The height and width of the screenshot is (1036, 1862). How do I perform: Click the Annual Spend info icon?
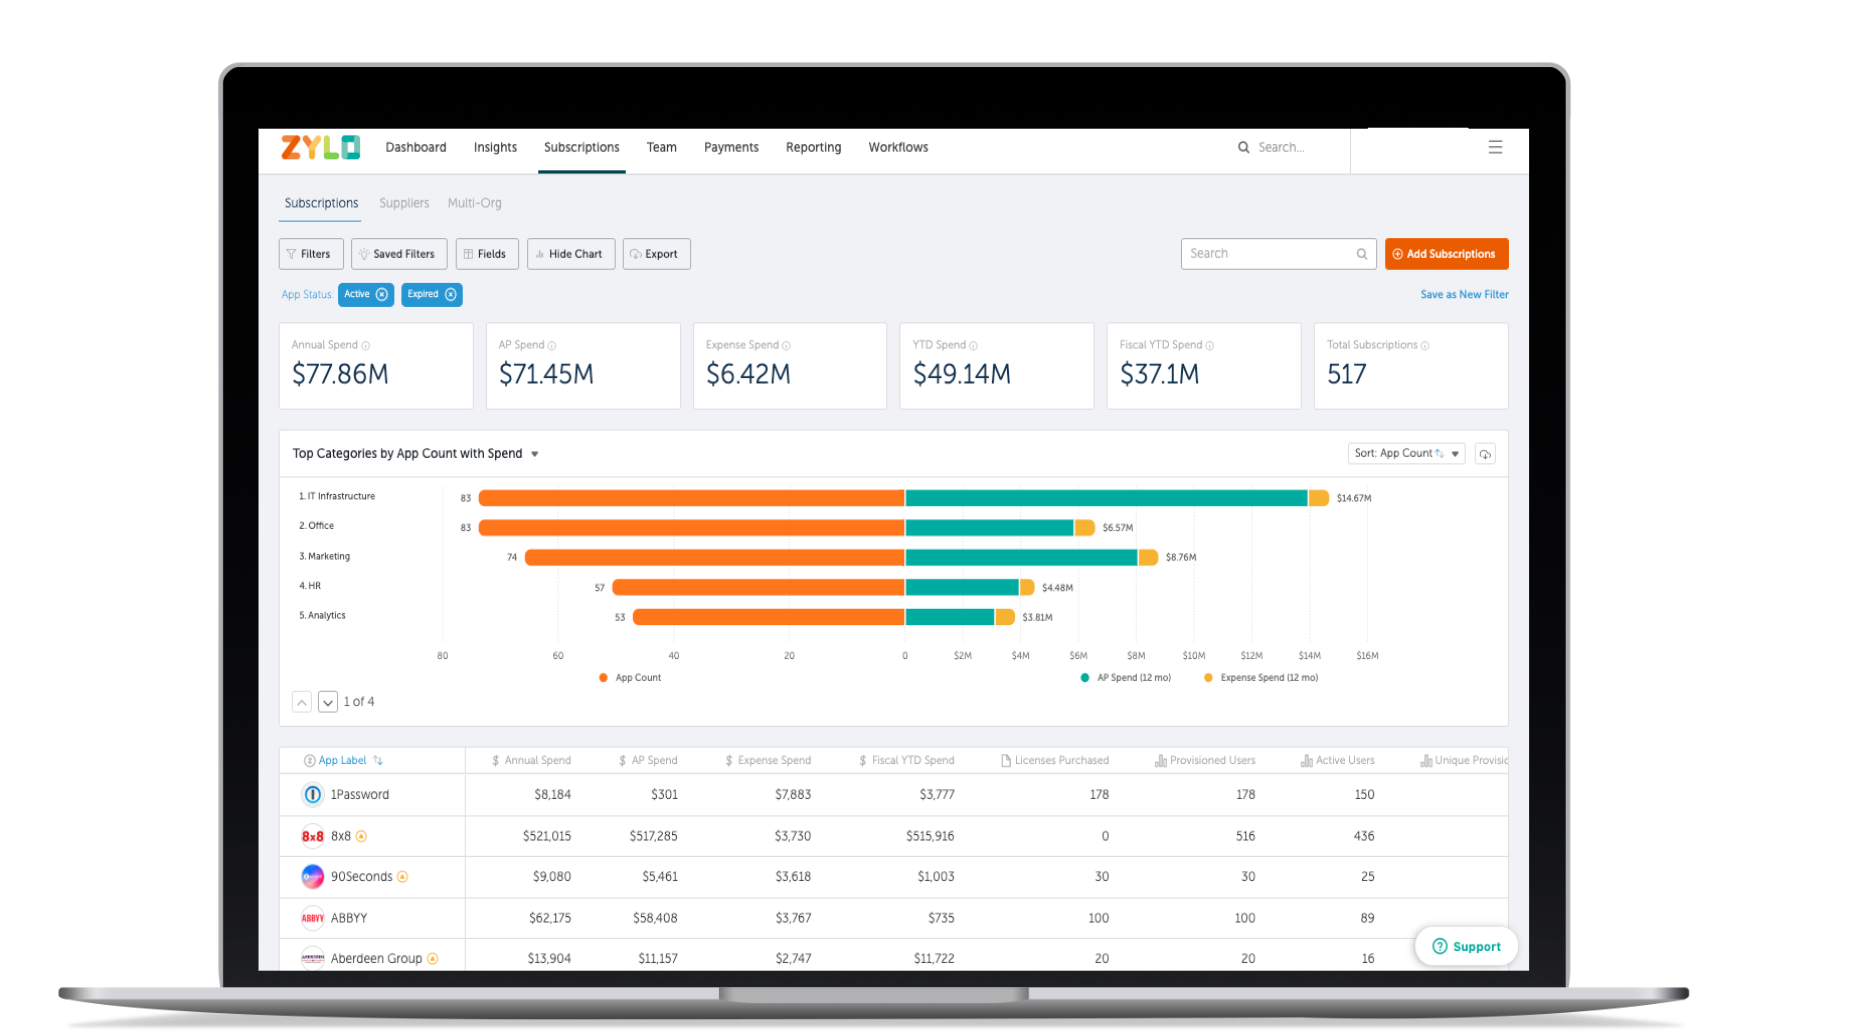click(x=366, y=346)
